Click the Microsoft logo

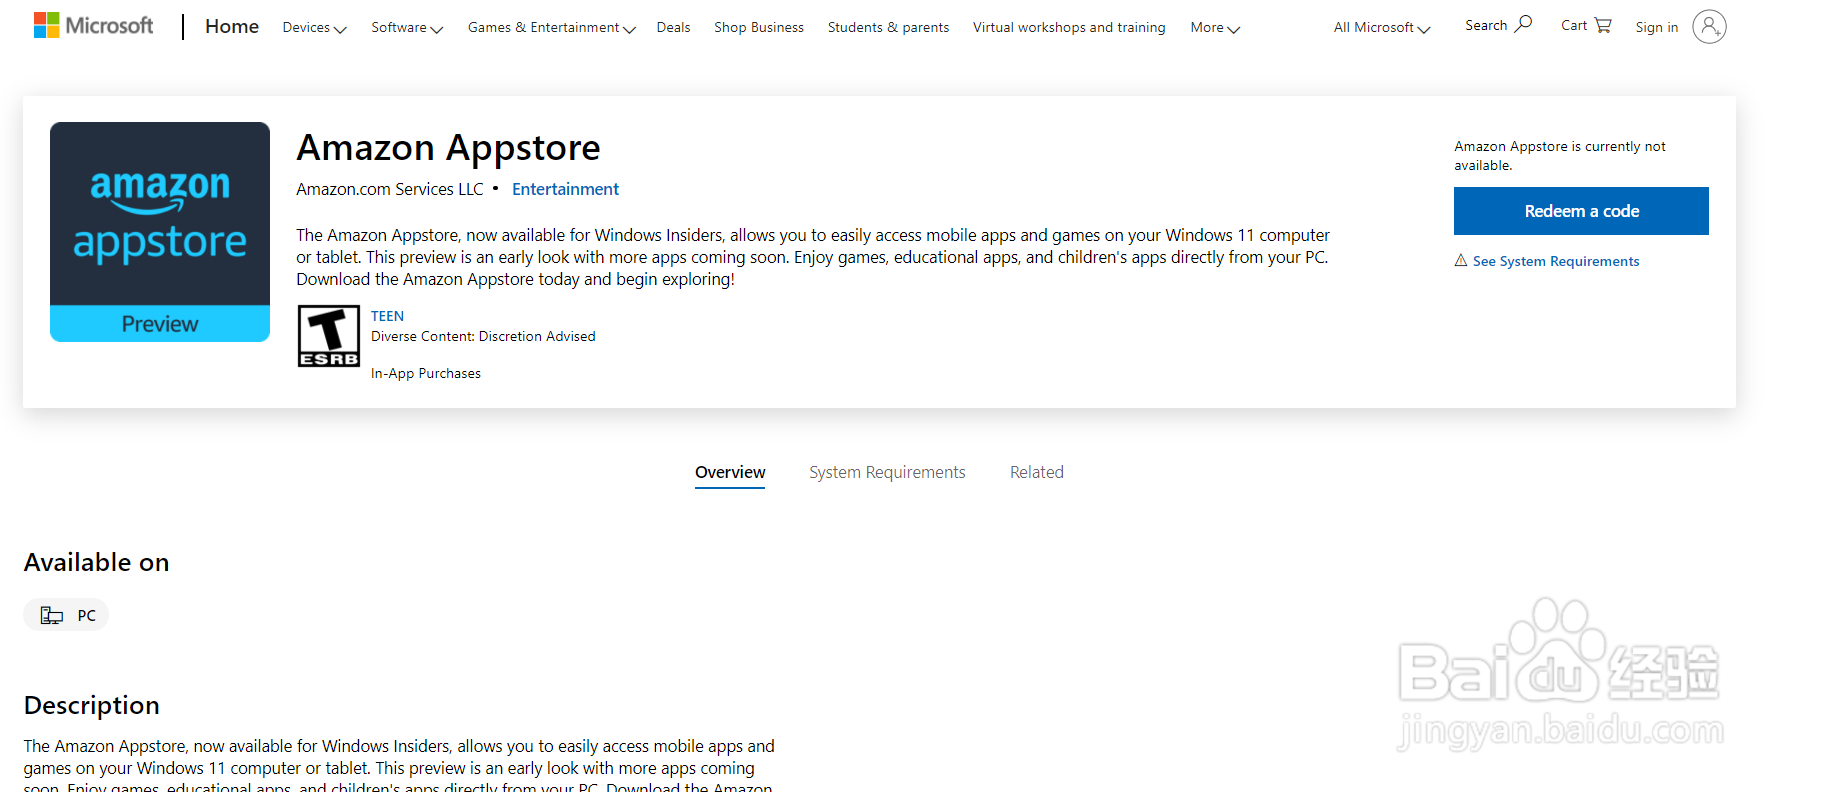pos(93,26)
